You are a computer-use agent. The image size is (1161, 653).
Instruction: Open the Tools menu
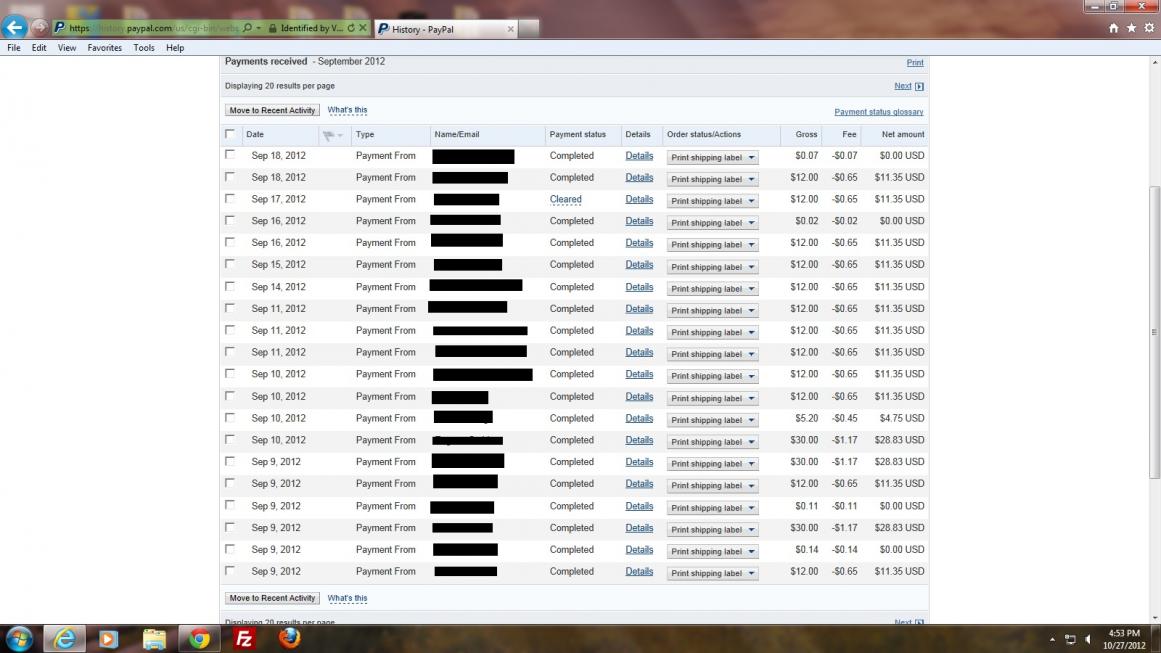pyautogui.click(x=144, y=48)
